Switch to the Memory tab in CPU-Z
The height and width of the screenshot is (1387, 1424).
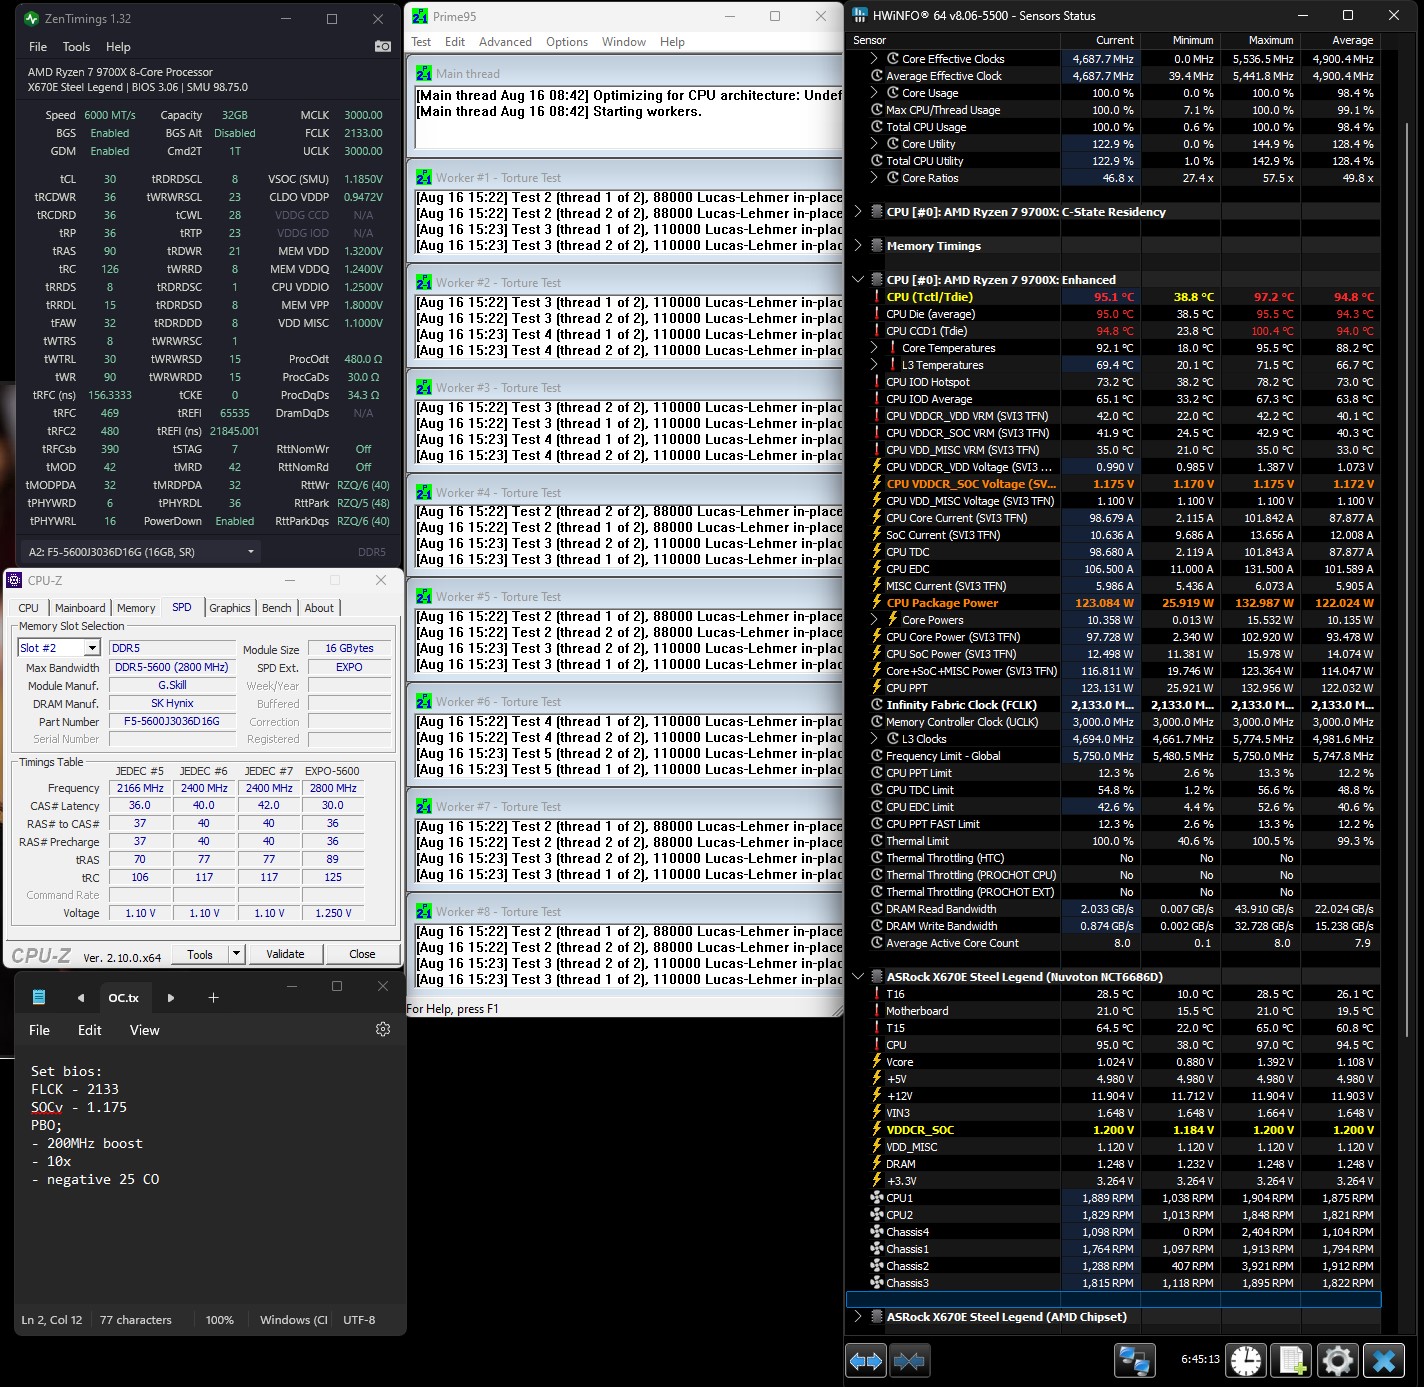pyautogui.click(x=136, y=608)
